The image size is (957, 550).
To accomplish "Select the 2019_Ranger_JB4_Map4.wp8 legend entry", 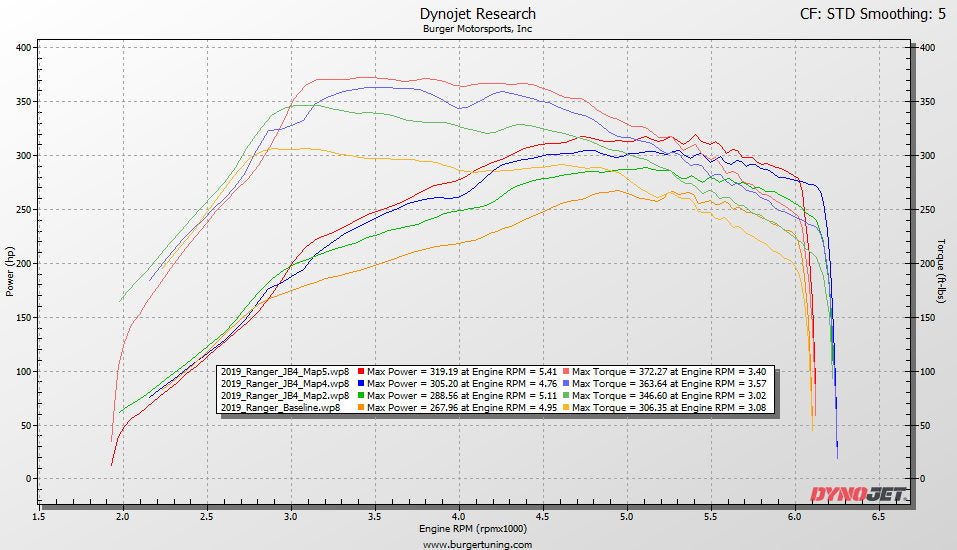I will (285, 383).
